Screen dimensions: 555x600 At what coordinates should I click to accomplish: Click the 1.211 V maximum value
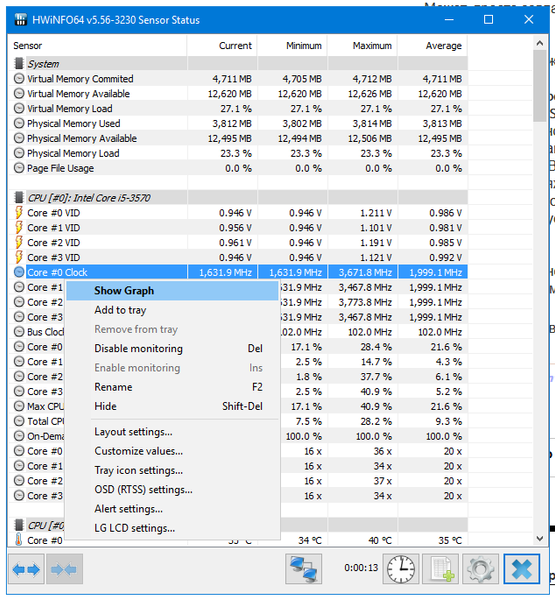click(x=376, y=213)
